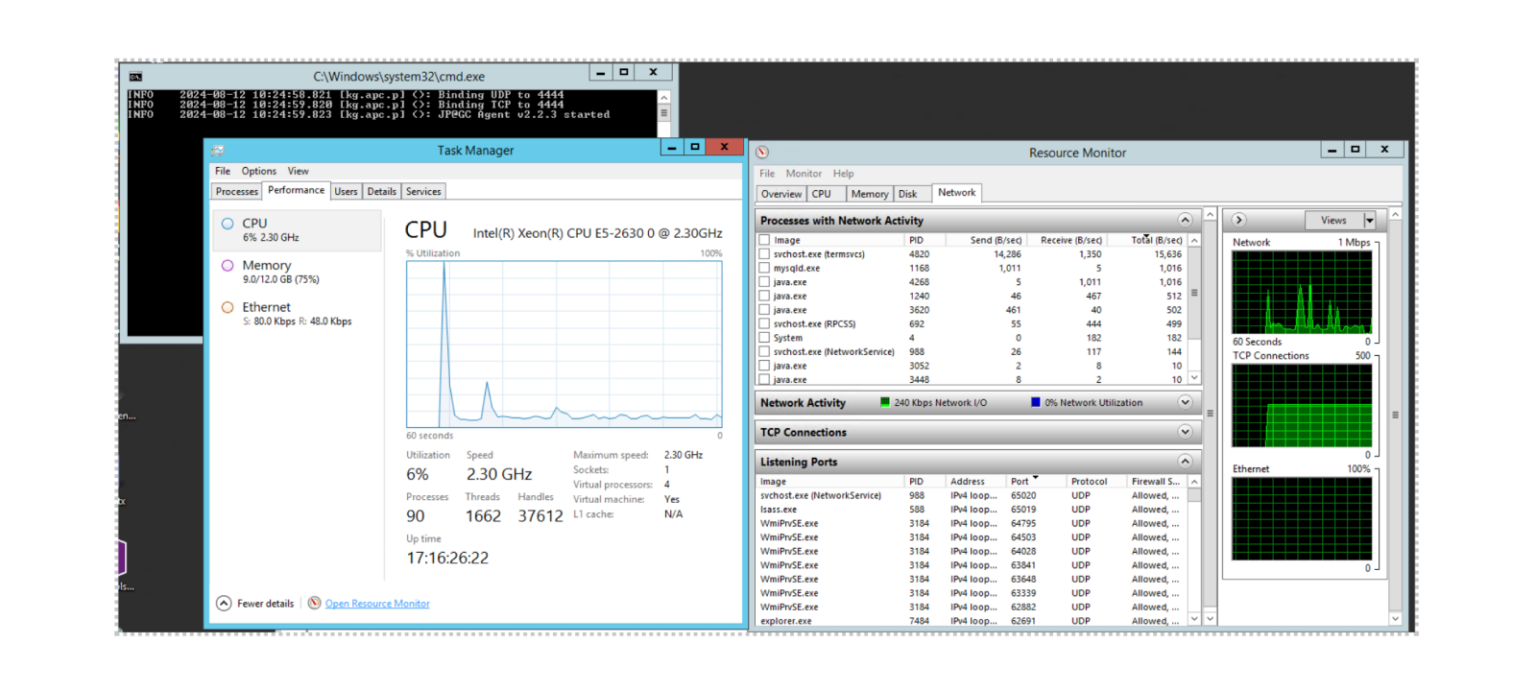Switch to the Processes tab
1536x691 pixels.
(x=236, y=191)
